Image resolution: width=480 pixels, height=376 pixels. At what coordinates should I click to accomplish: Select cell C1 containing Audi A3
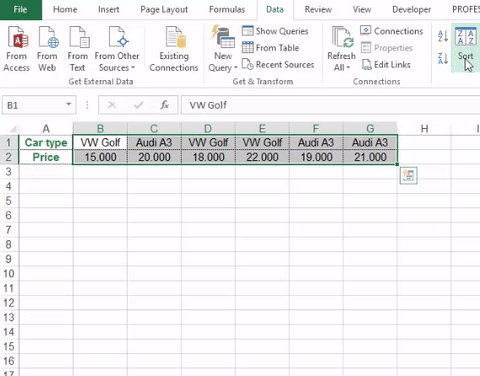coord(154,143)
